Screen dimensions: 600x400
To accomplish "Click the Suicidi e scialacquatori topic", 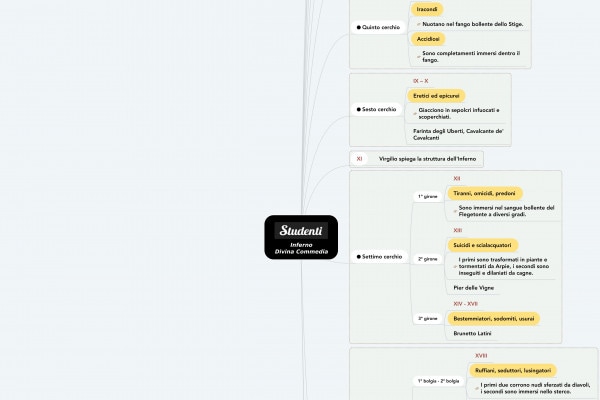I will coord(482,244).
